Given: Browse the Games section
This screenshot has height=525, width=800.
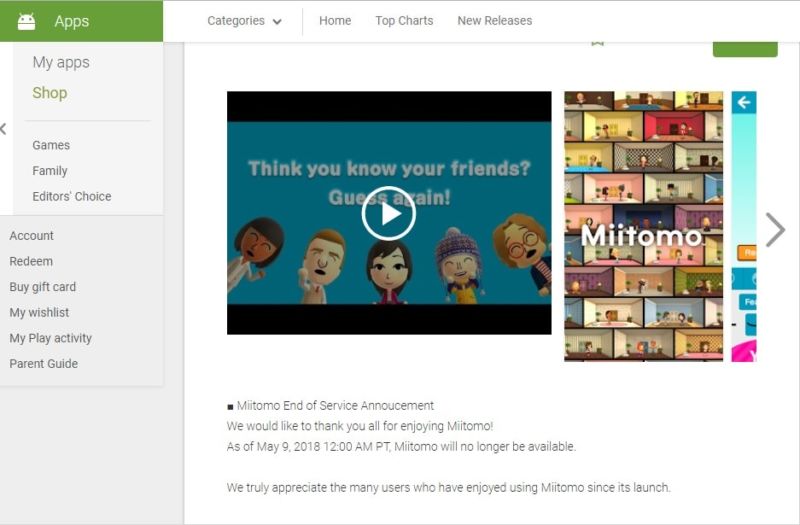Looking at the screenshot, I should click(51, 145).
